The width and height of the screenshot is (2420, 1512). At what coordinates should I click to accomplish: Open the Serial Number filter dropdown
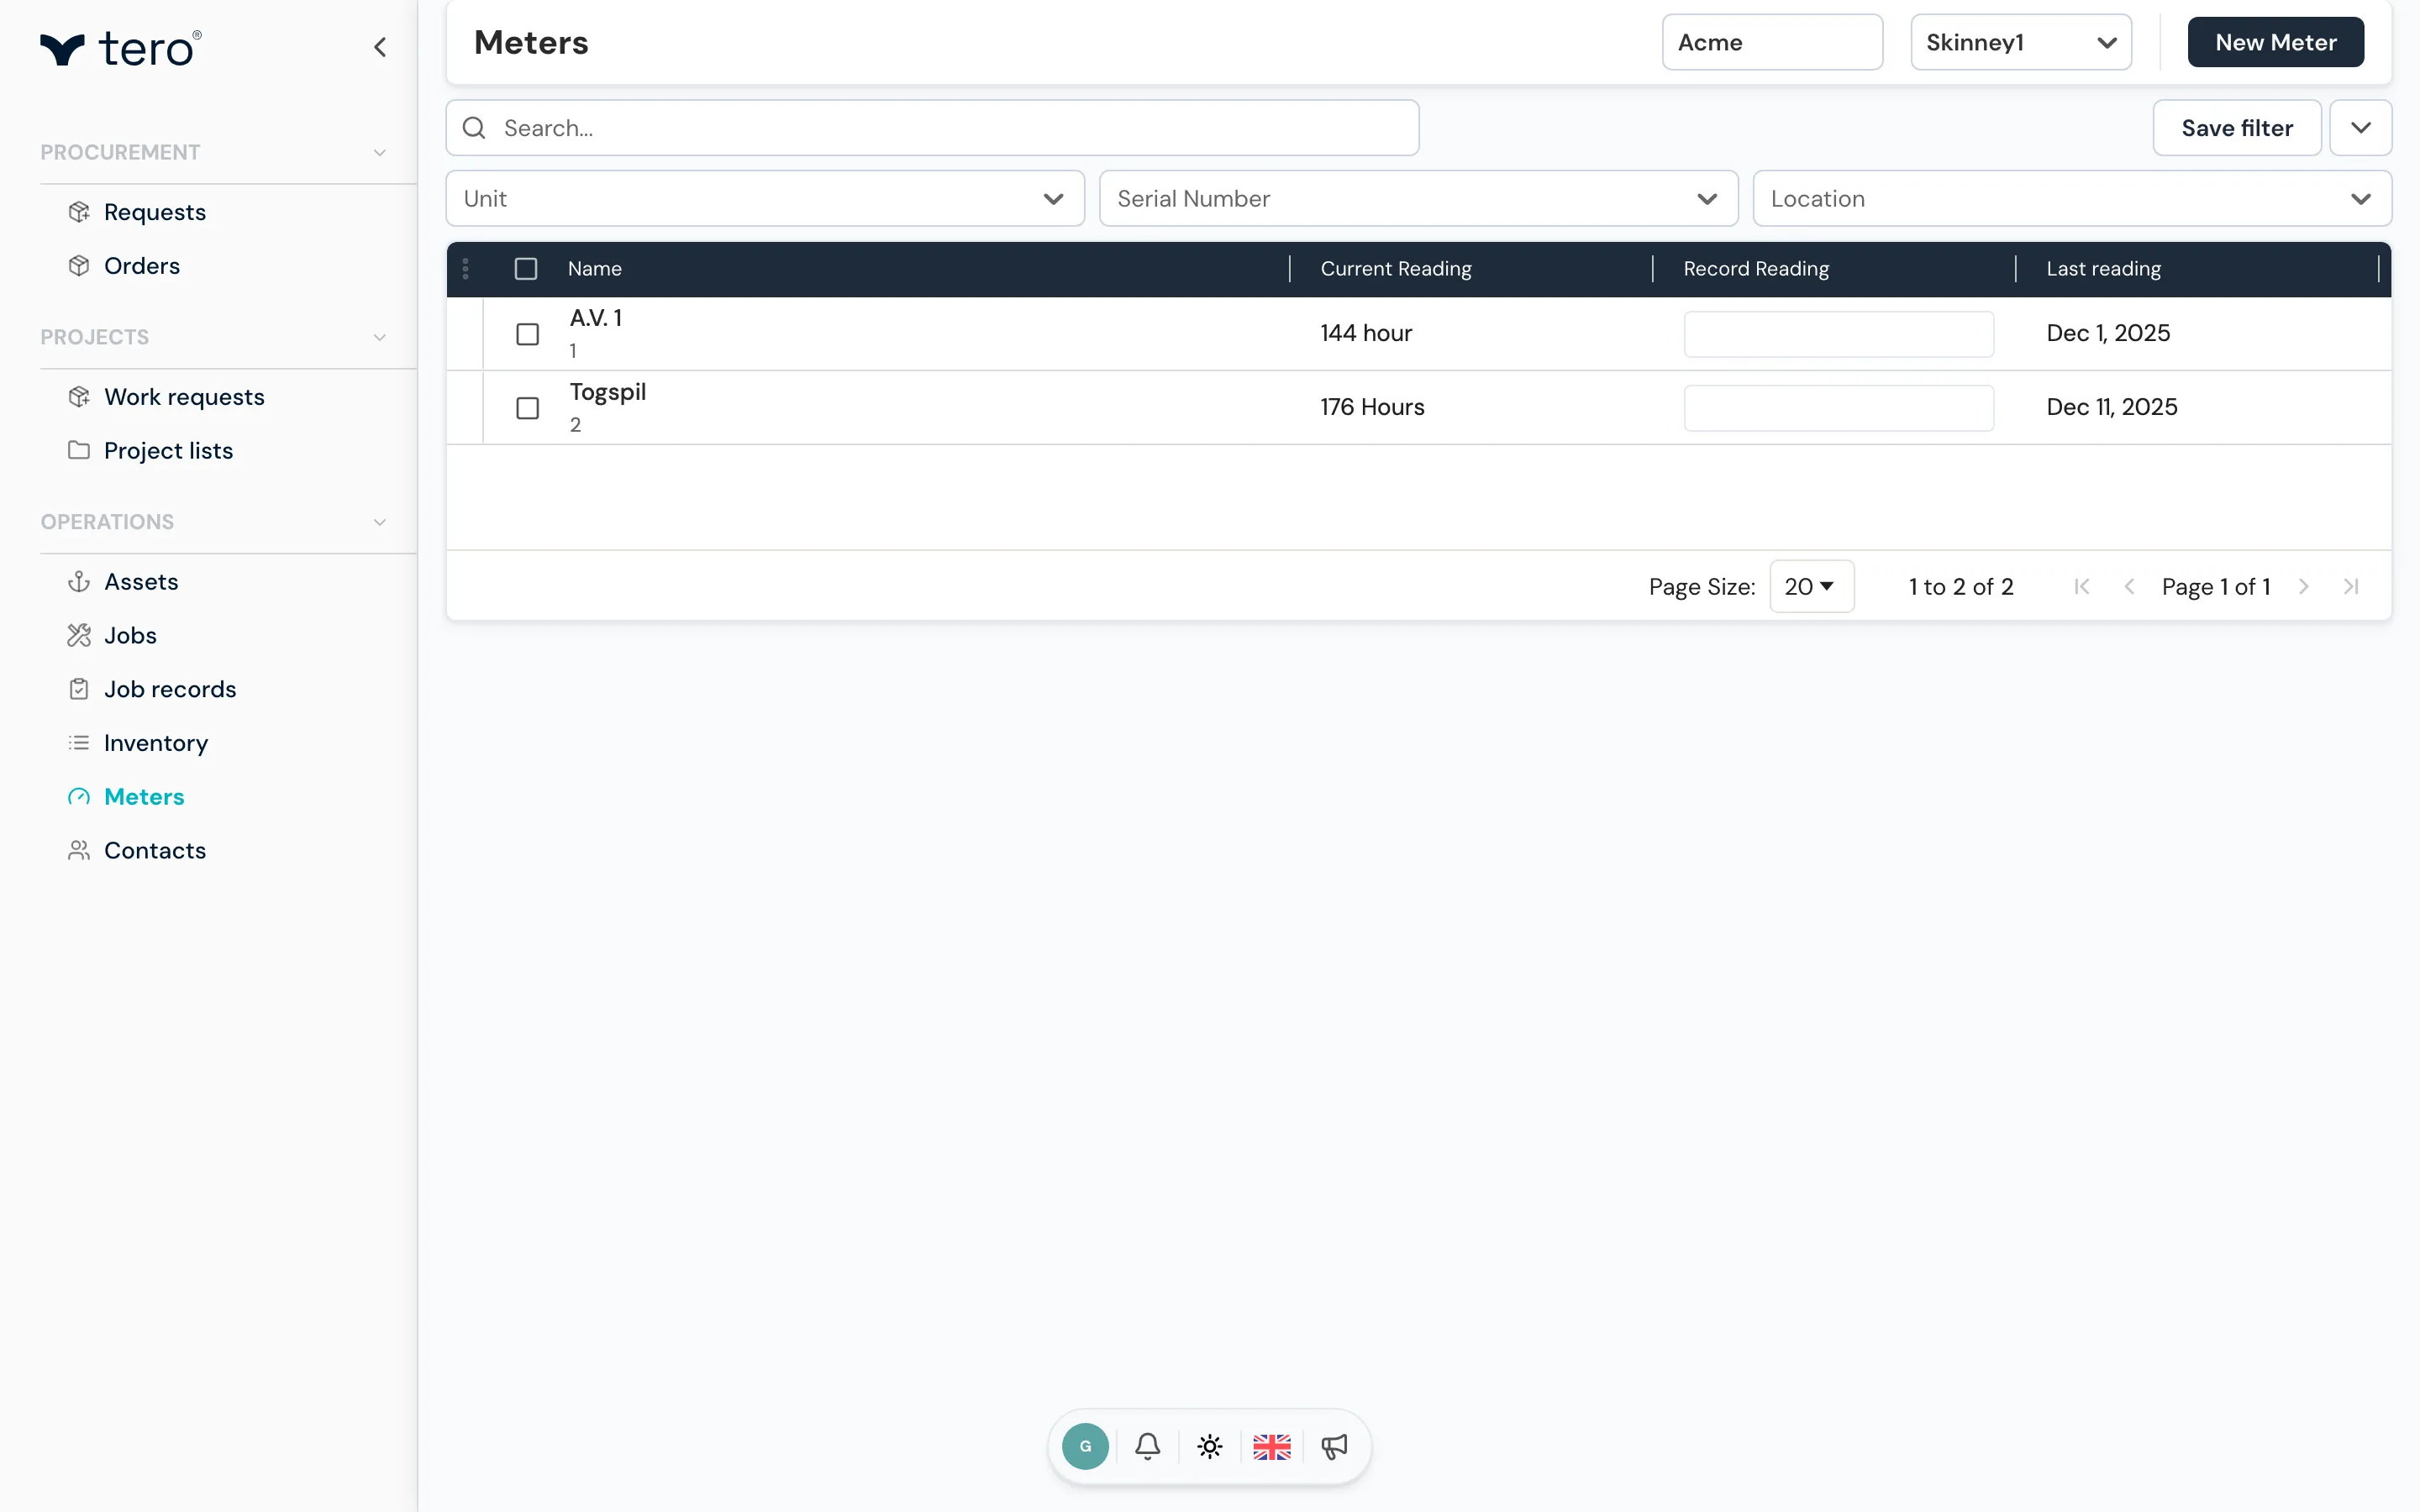pyautogui.click(x=1418, y=198)
